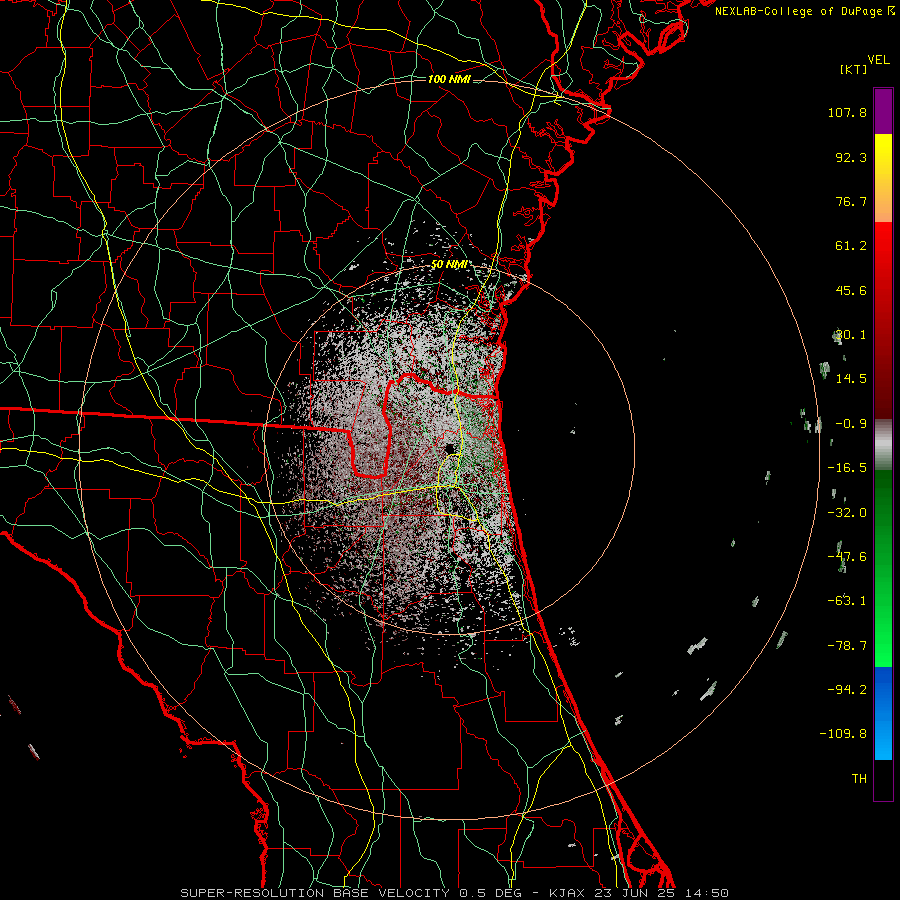Pick the yellow-orange segment of velocity color bar

point(883,178)
